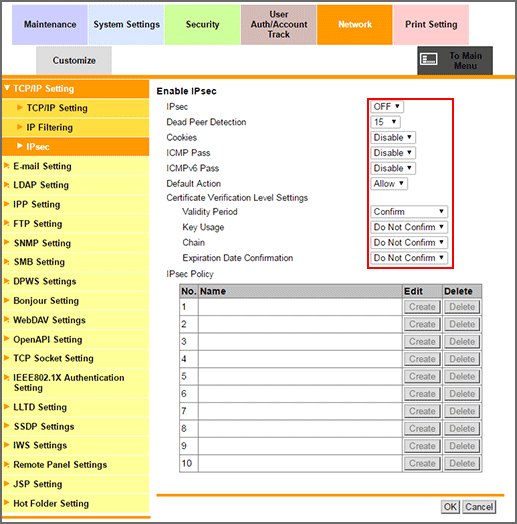Click Delete for policy 10
This screenshot has height=524, width=517.
click(462, 463)
